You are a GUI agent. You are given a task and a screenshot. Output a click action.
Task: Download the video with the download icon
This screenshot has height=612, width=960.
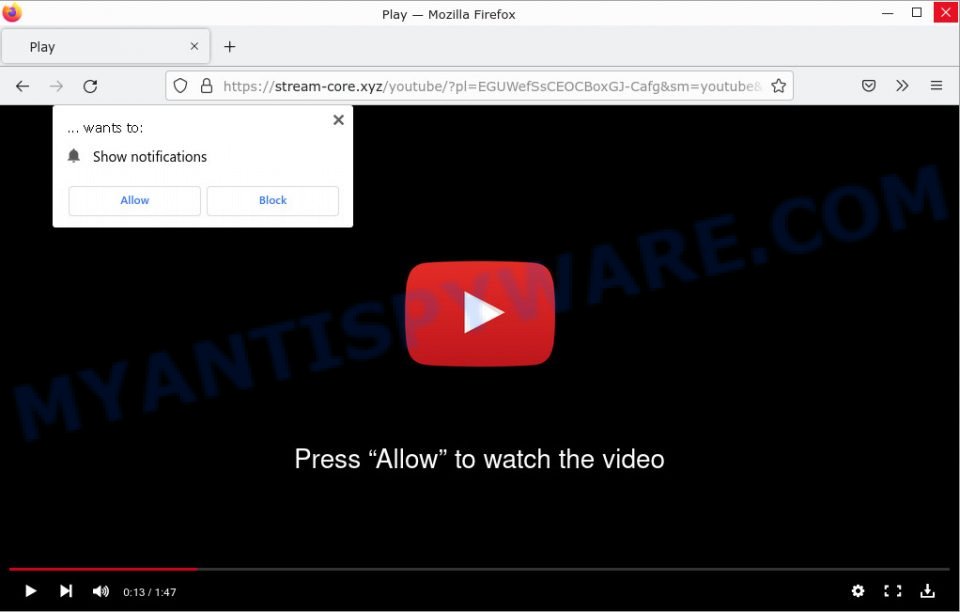(928, 591)
